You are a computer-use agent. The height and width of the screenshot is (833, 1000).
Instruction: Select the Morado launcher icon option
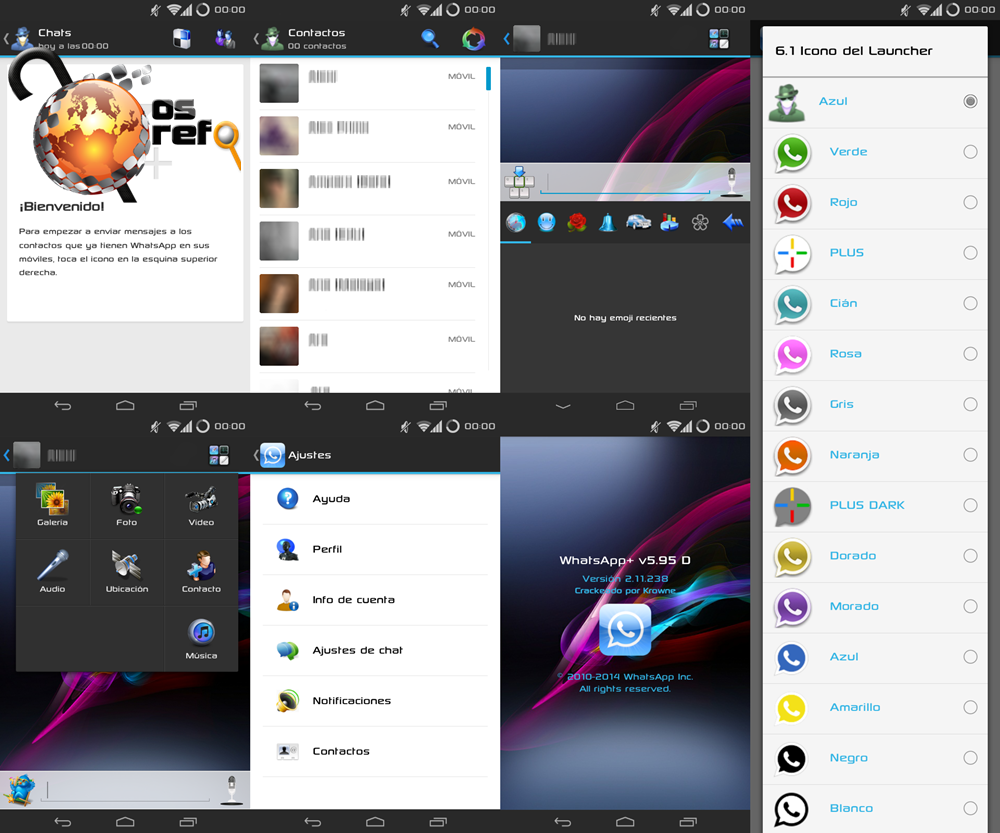coord(875,606)
